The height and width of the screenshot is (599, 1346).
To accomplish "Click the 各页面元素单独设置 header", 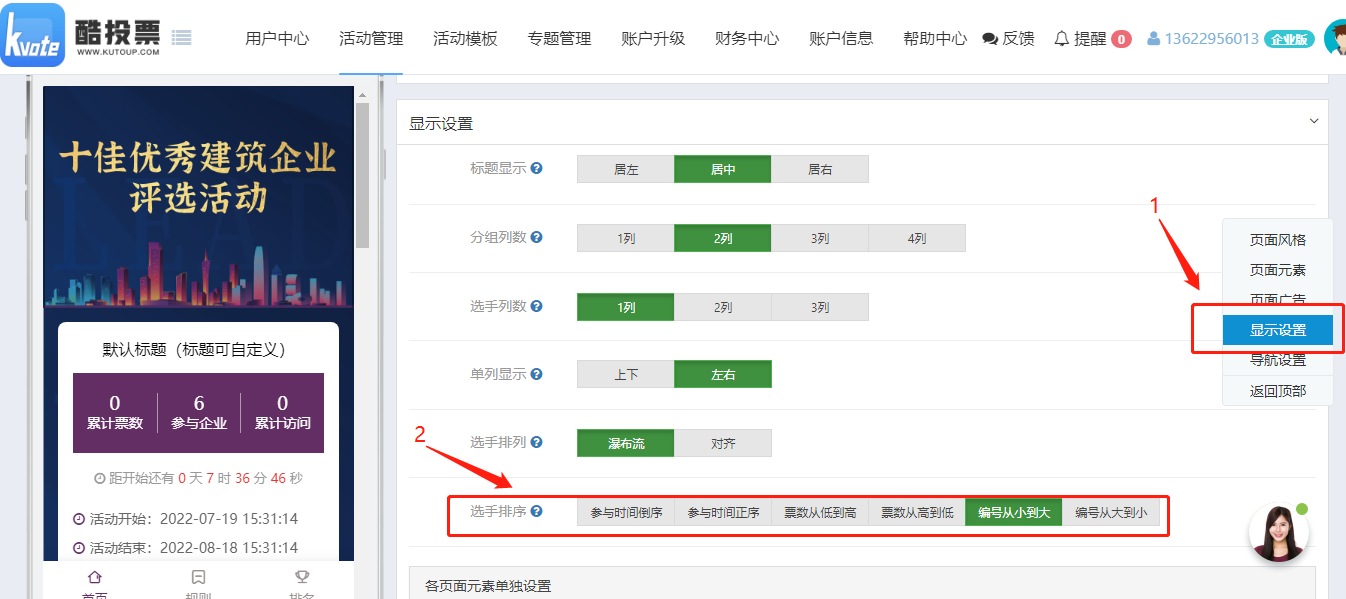I will coord(862,586).
